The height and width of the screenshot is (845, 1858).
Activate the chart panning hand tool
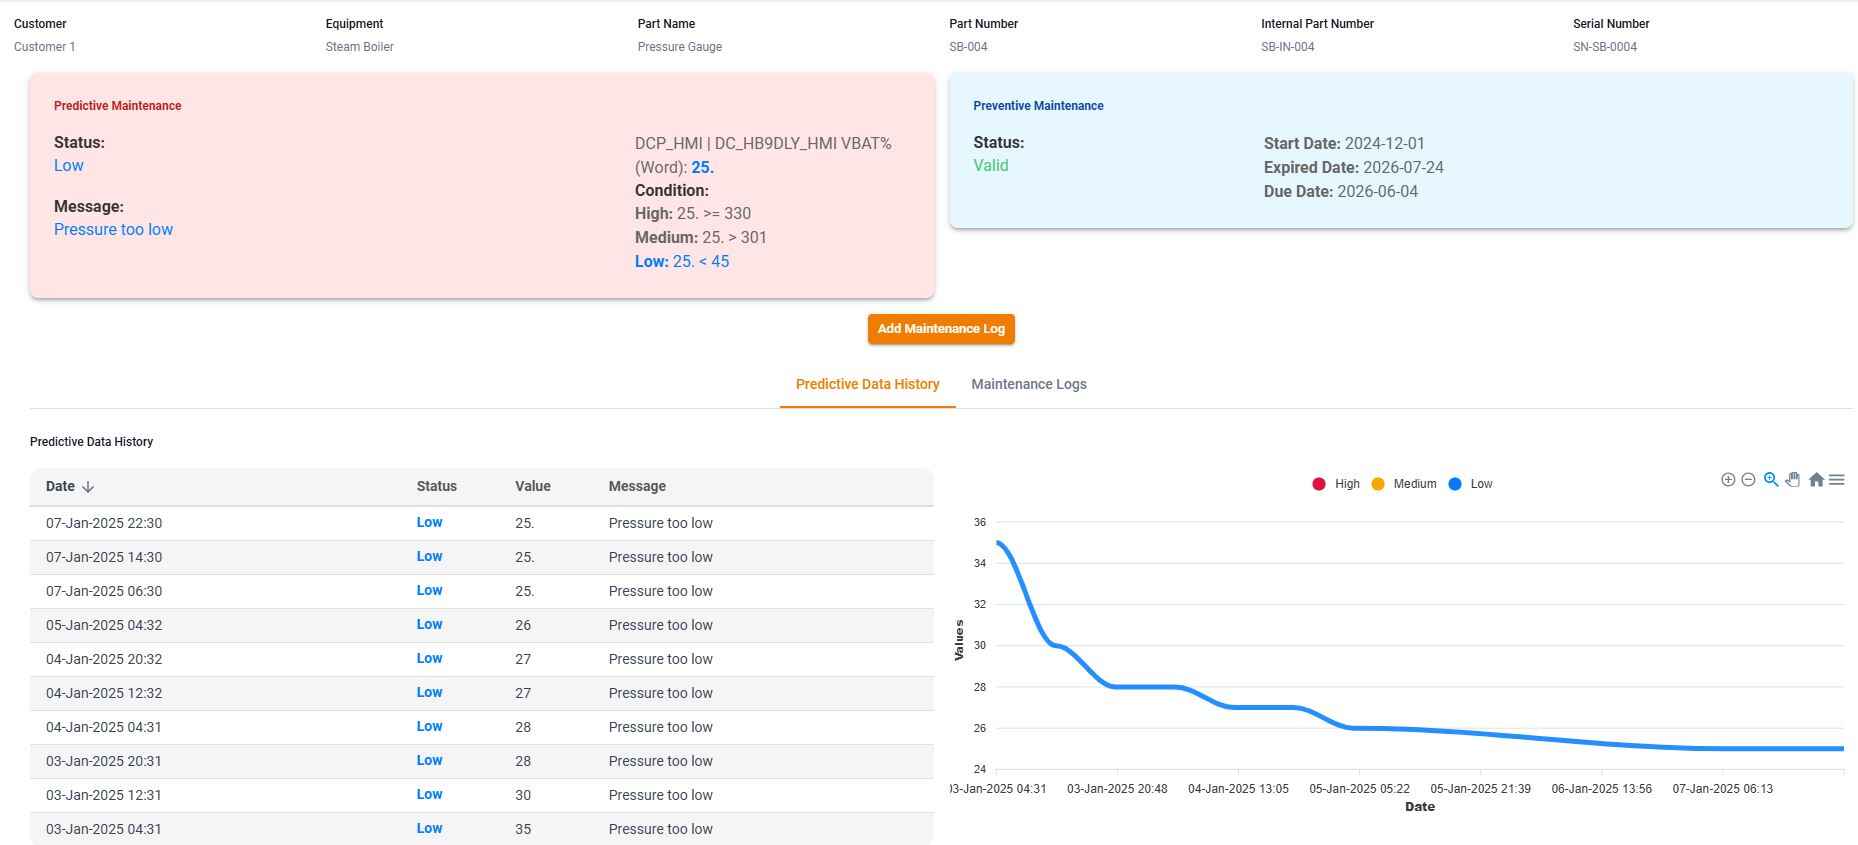[1793, 480]
